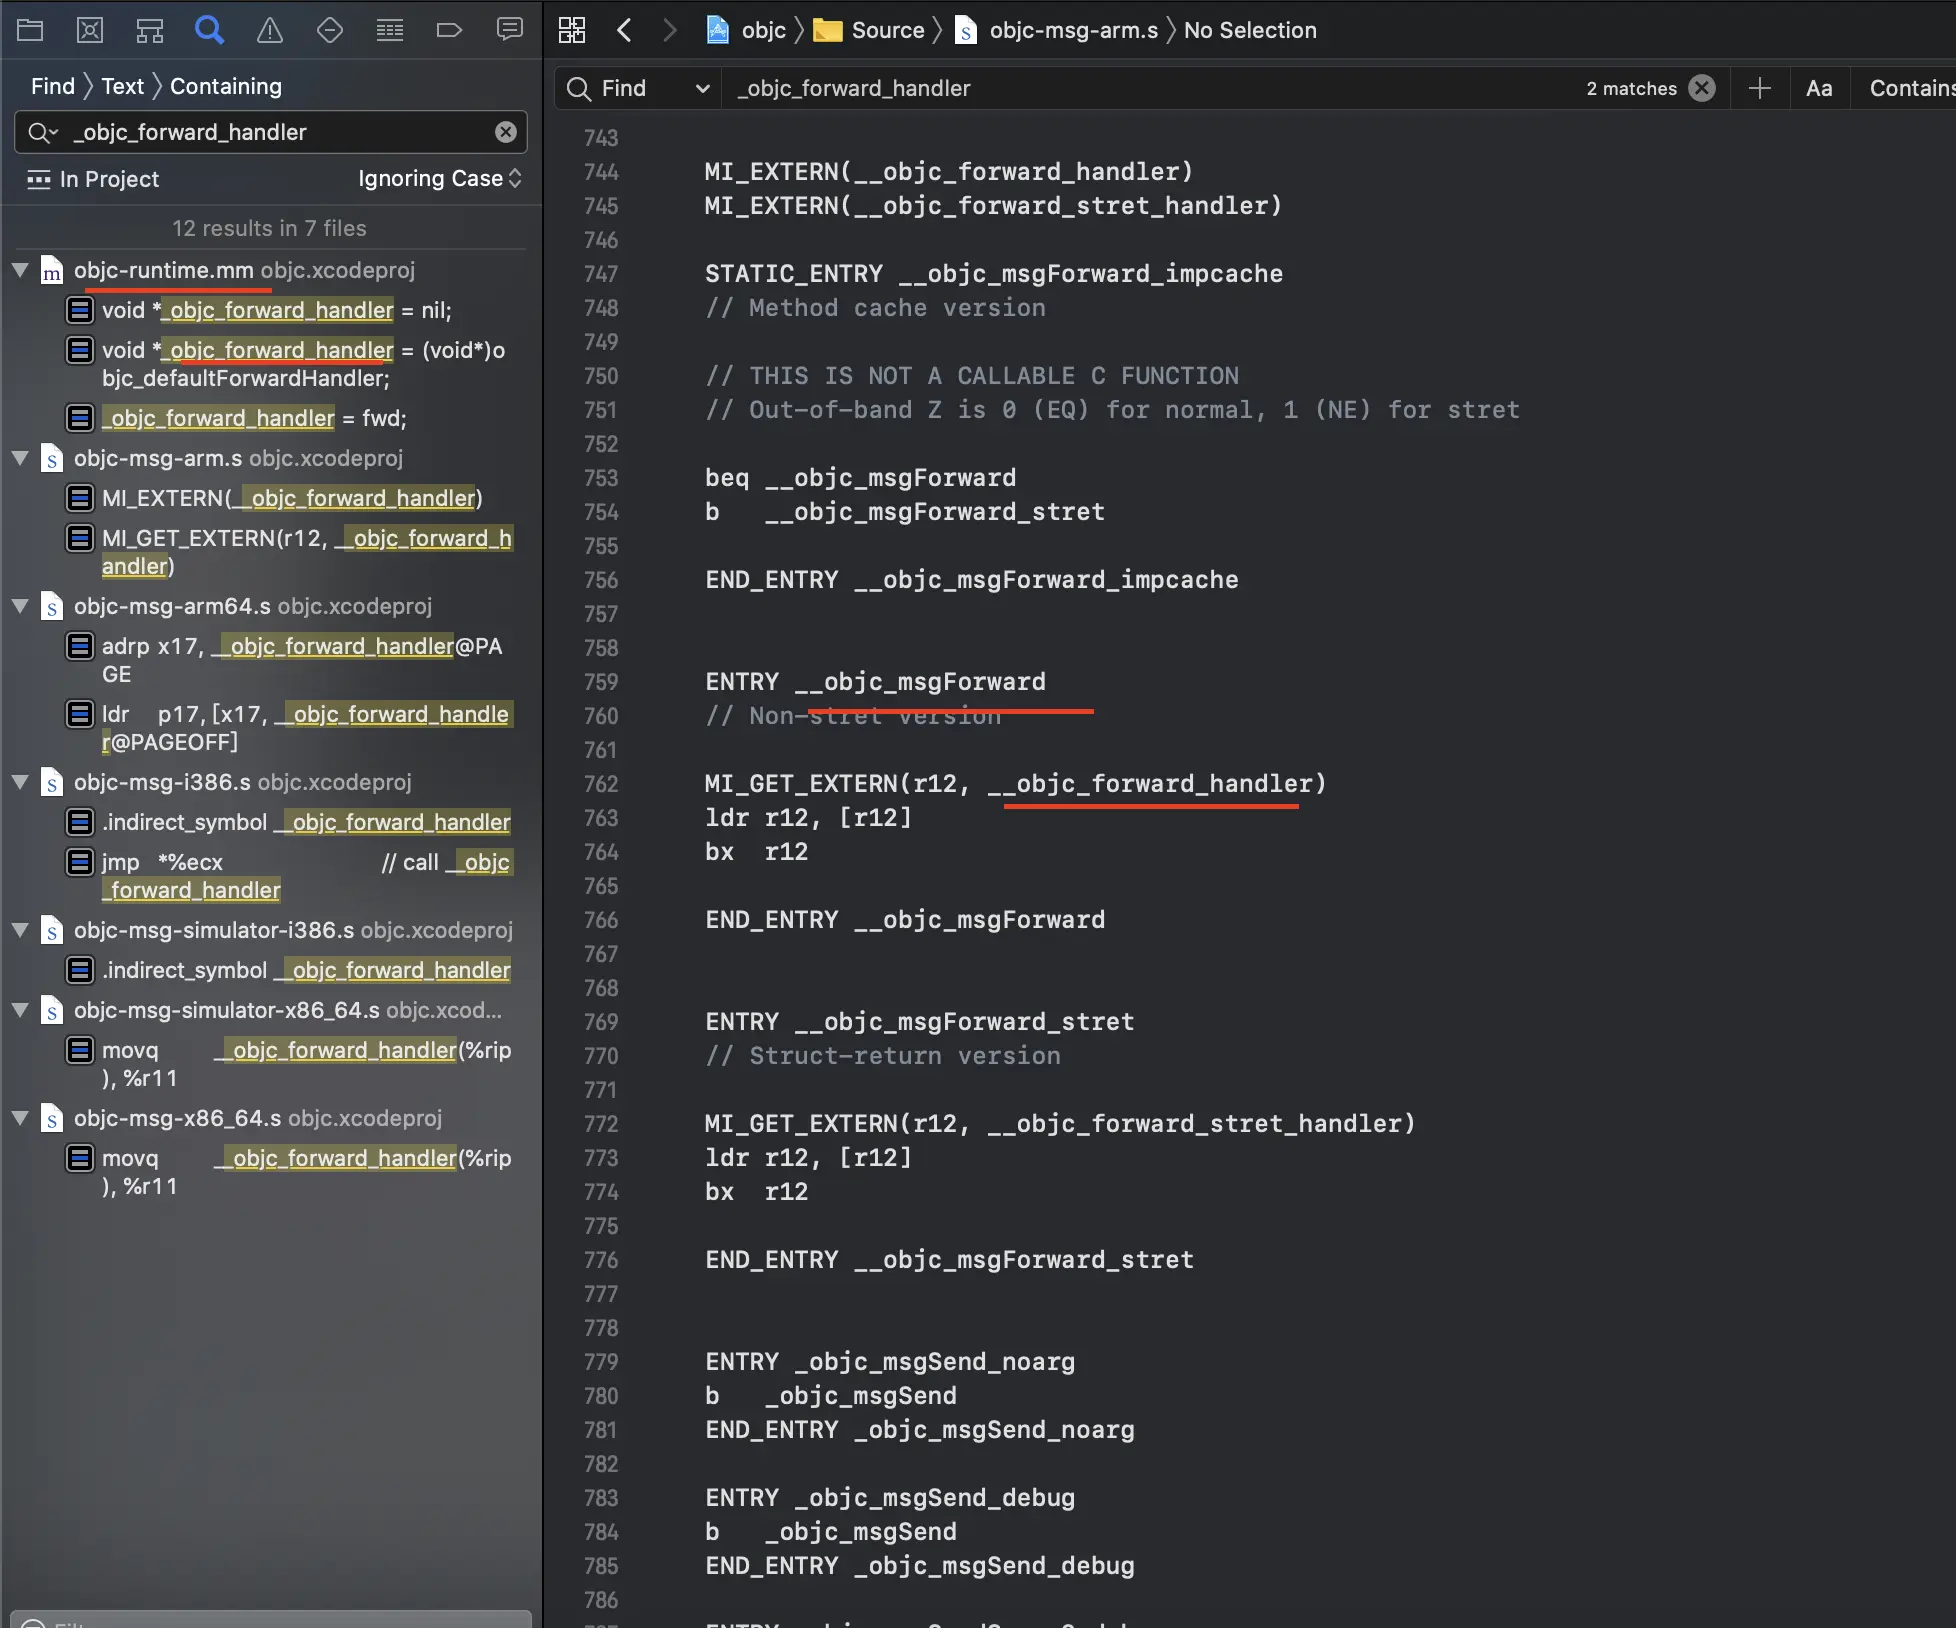Collapse the objc-runtime.mm results group

pos(20,270)
